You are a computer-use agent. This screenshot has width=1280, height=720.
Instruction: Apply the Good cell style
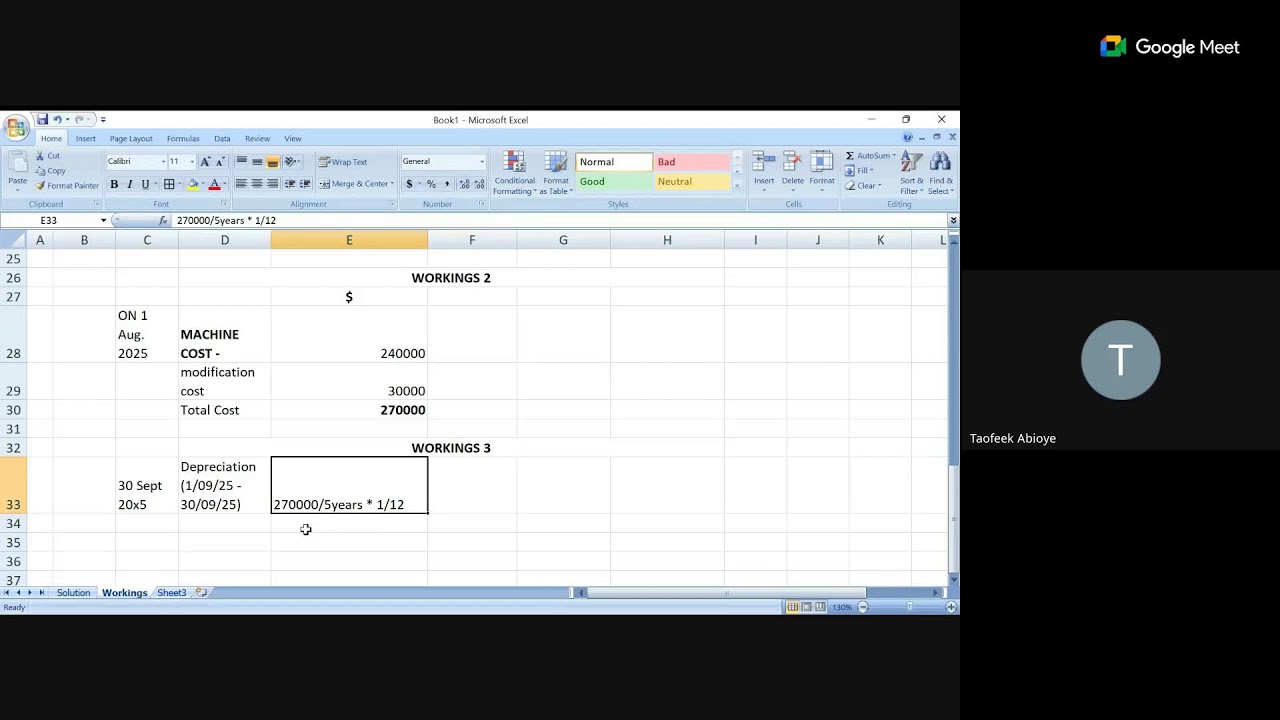tap(613, 182)
